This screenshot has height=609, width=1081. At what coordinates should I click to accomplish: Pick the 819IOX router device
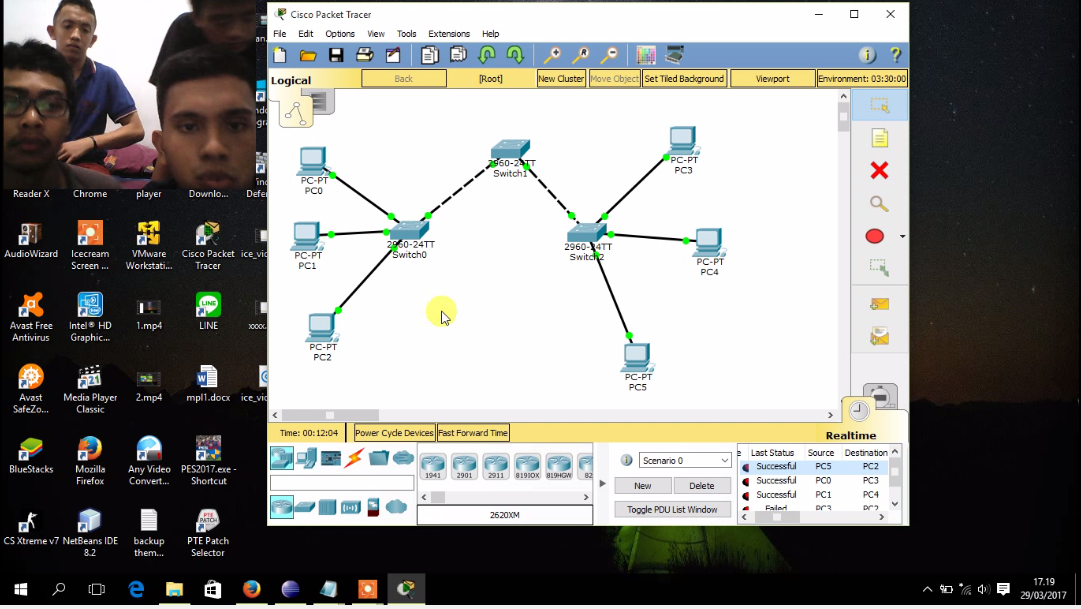click(527, 466)
